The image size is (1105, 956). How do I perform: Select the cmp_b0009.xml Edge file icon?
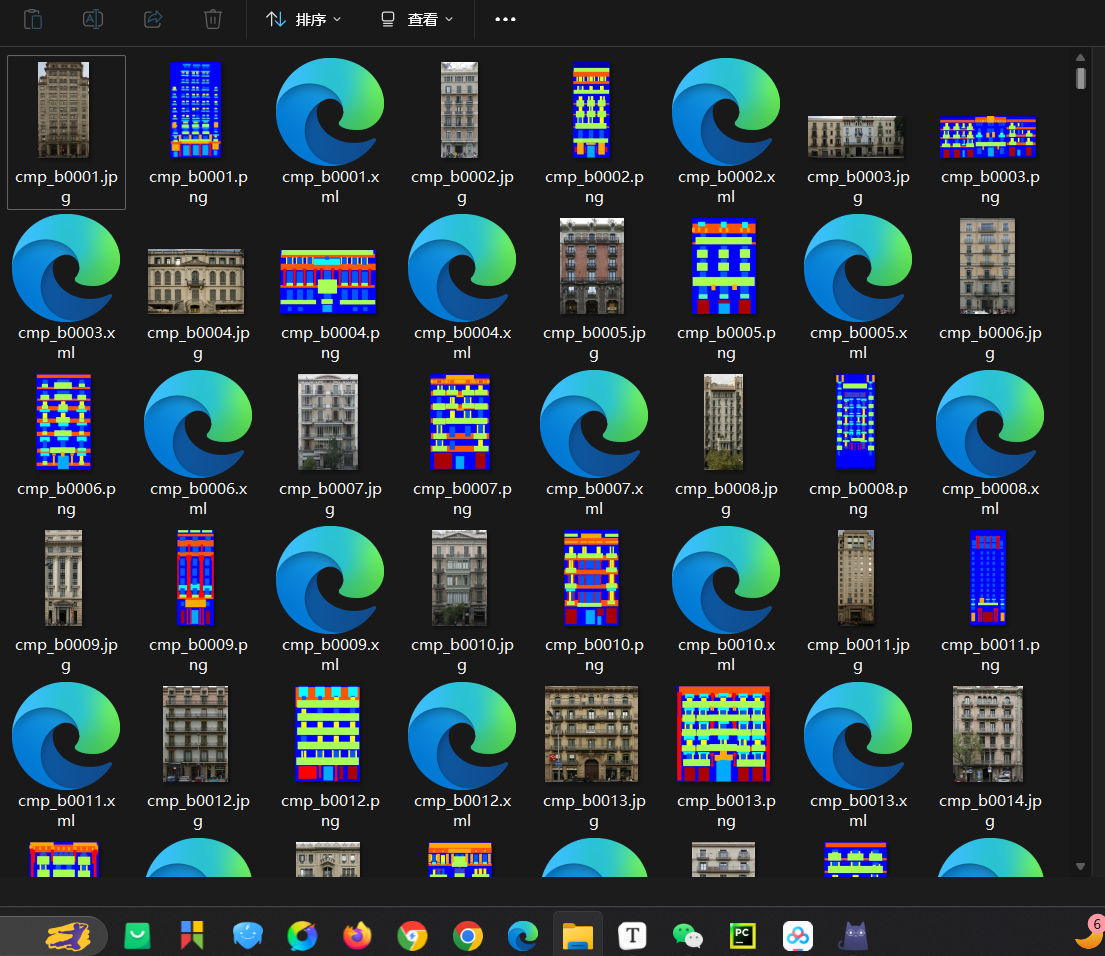click(x=330, y=580)
